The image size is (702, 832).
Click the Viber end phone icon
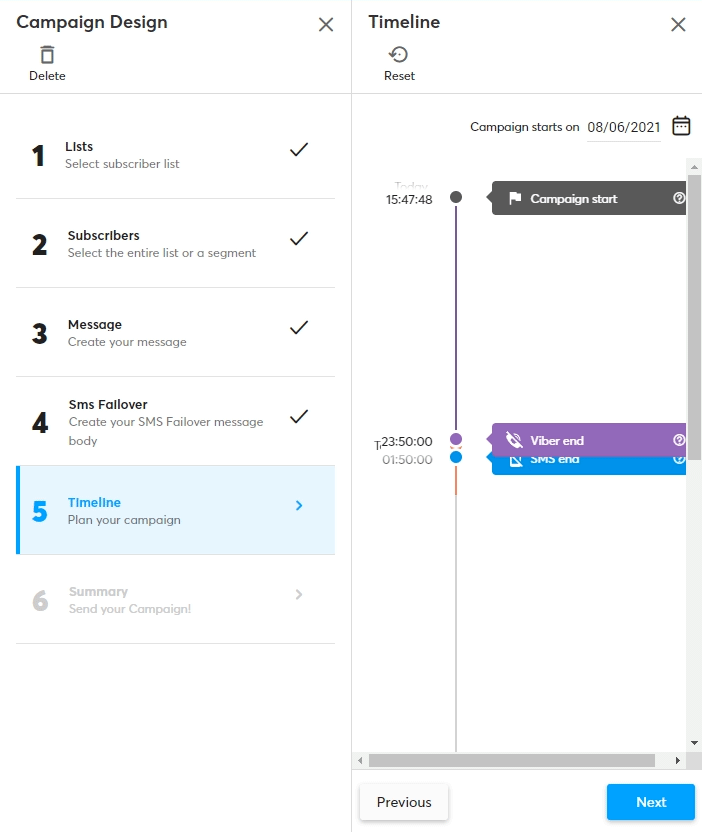coord(515,440)
